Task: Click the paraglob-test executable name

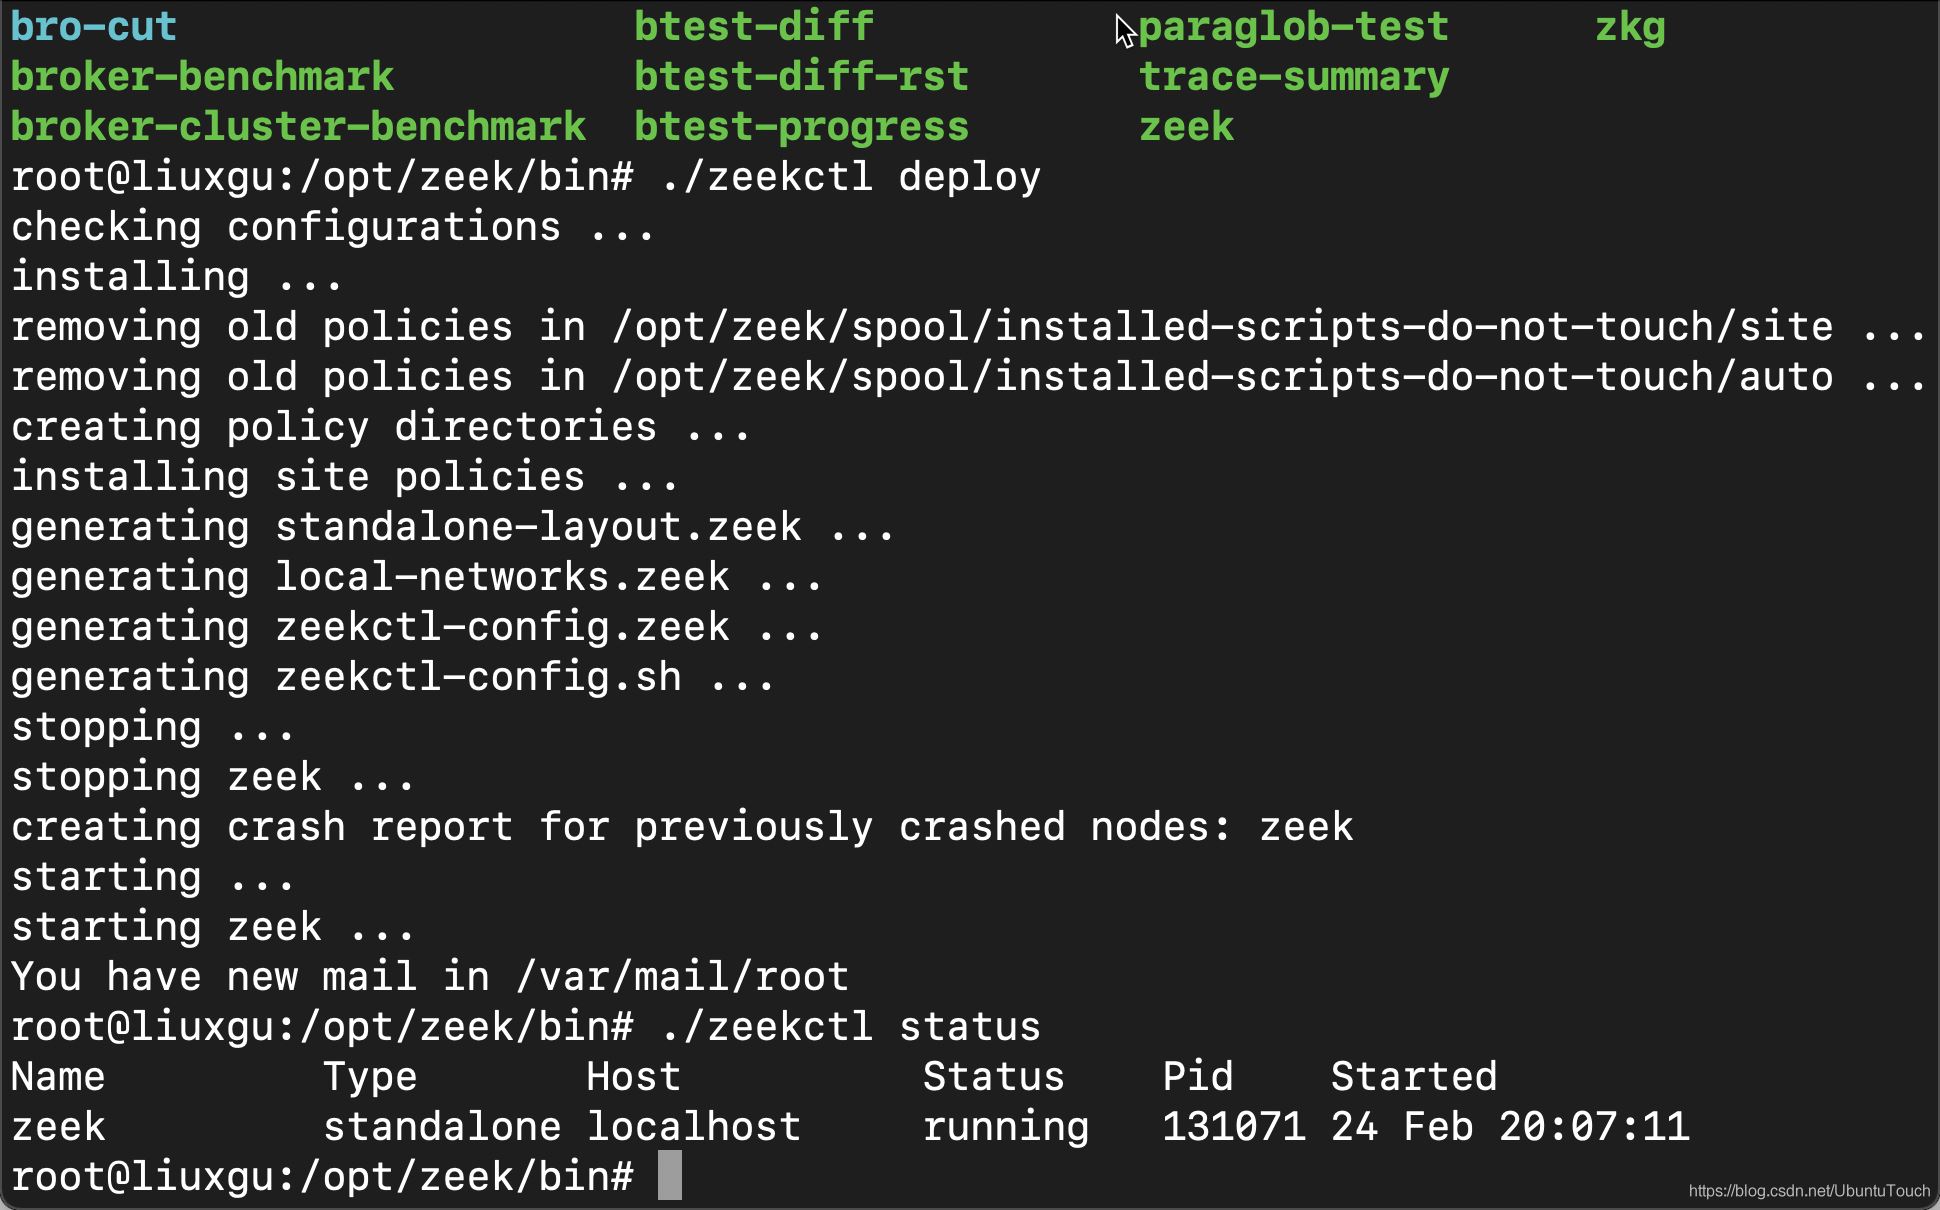Action: pyautogui.click(x=1293, y=27)
